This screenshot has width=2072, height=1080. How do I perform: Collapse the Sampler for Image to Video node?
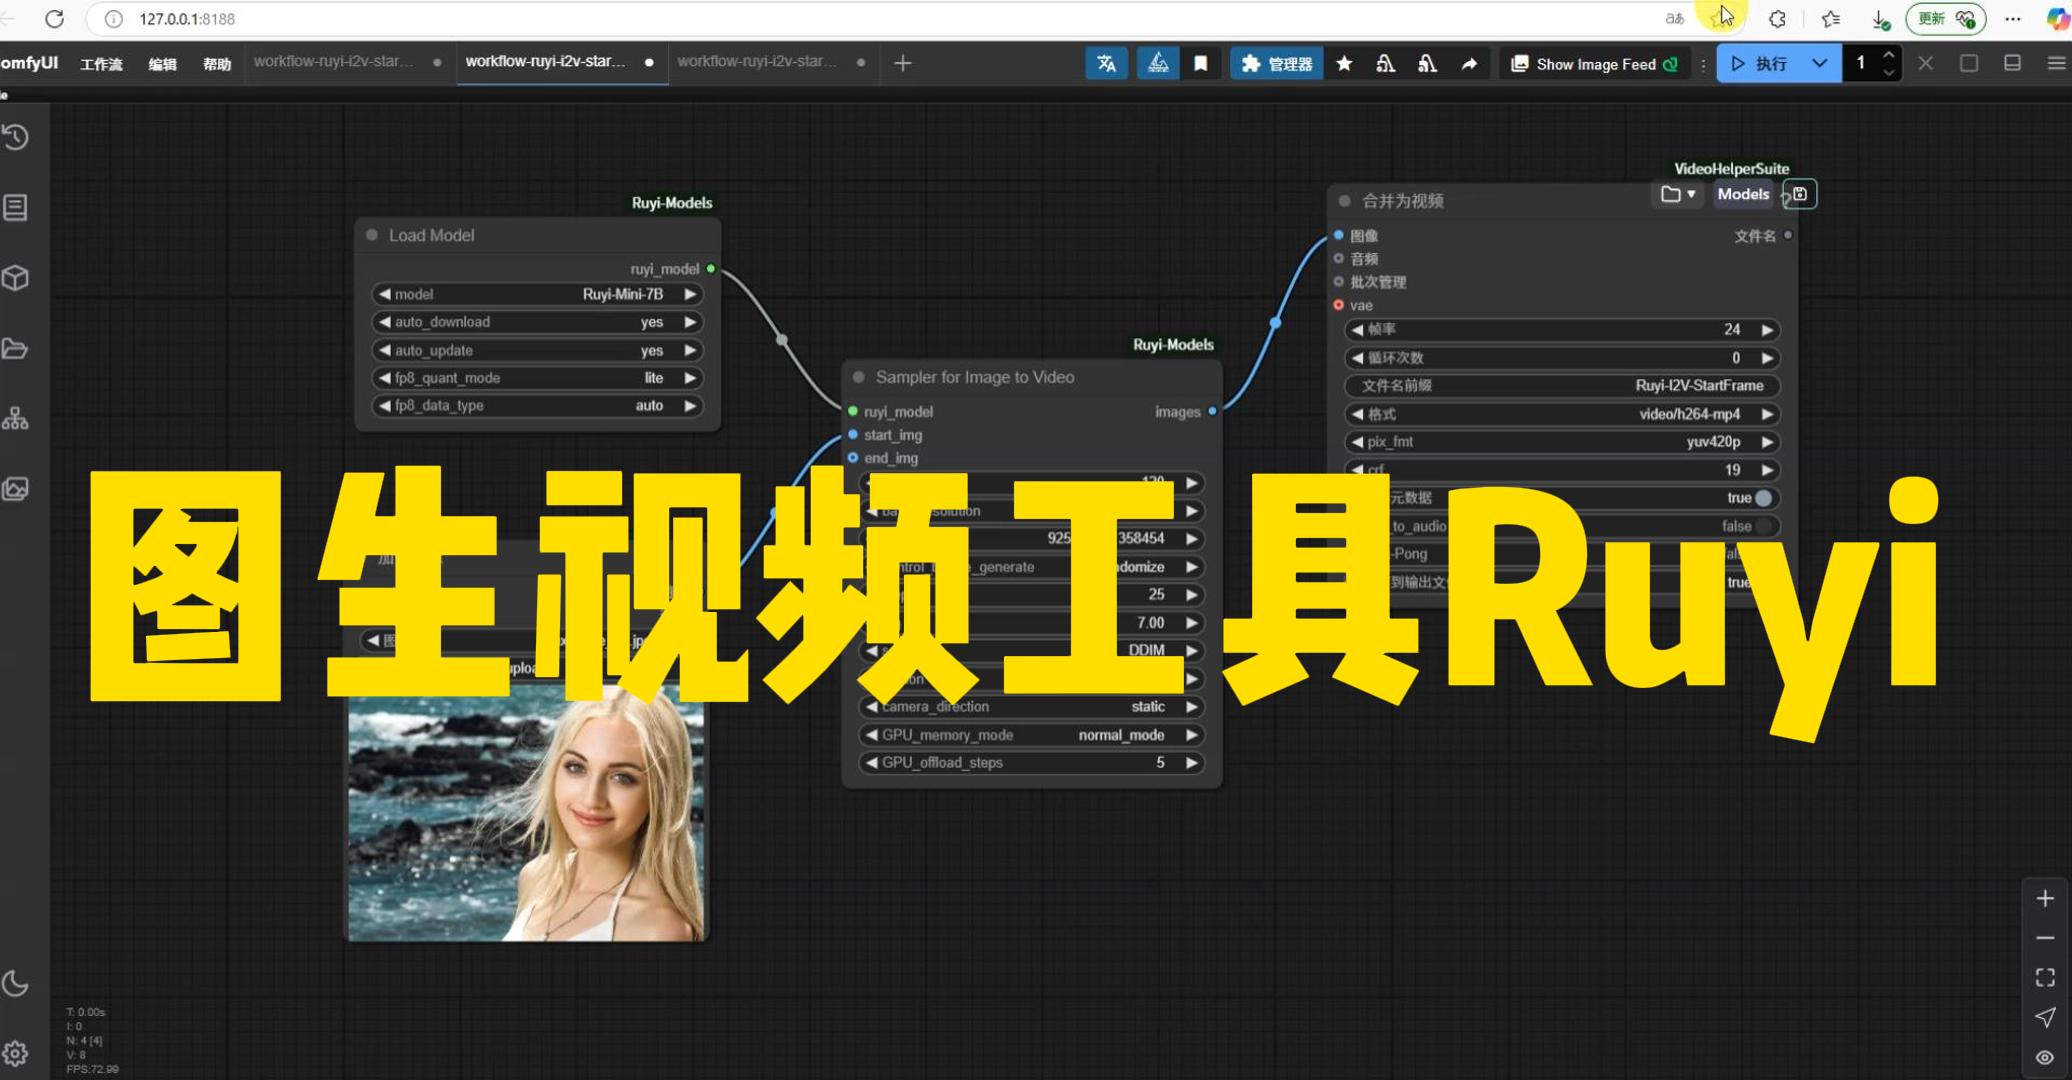pyautogui.click(x=859, y=377)
